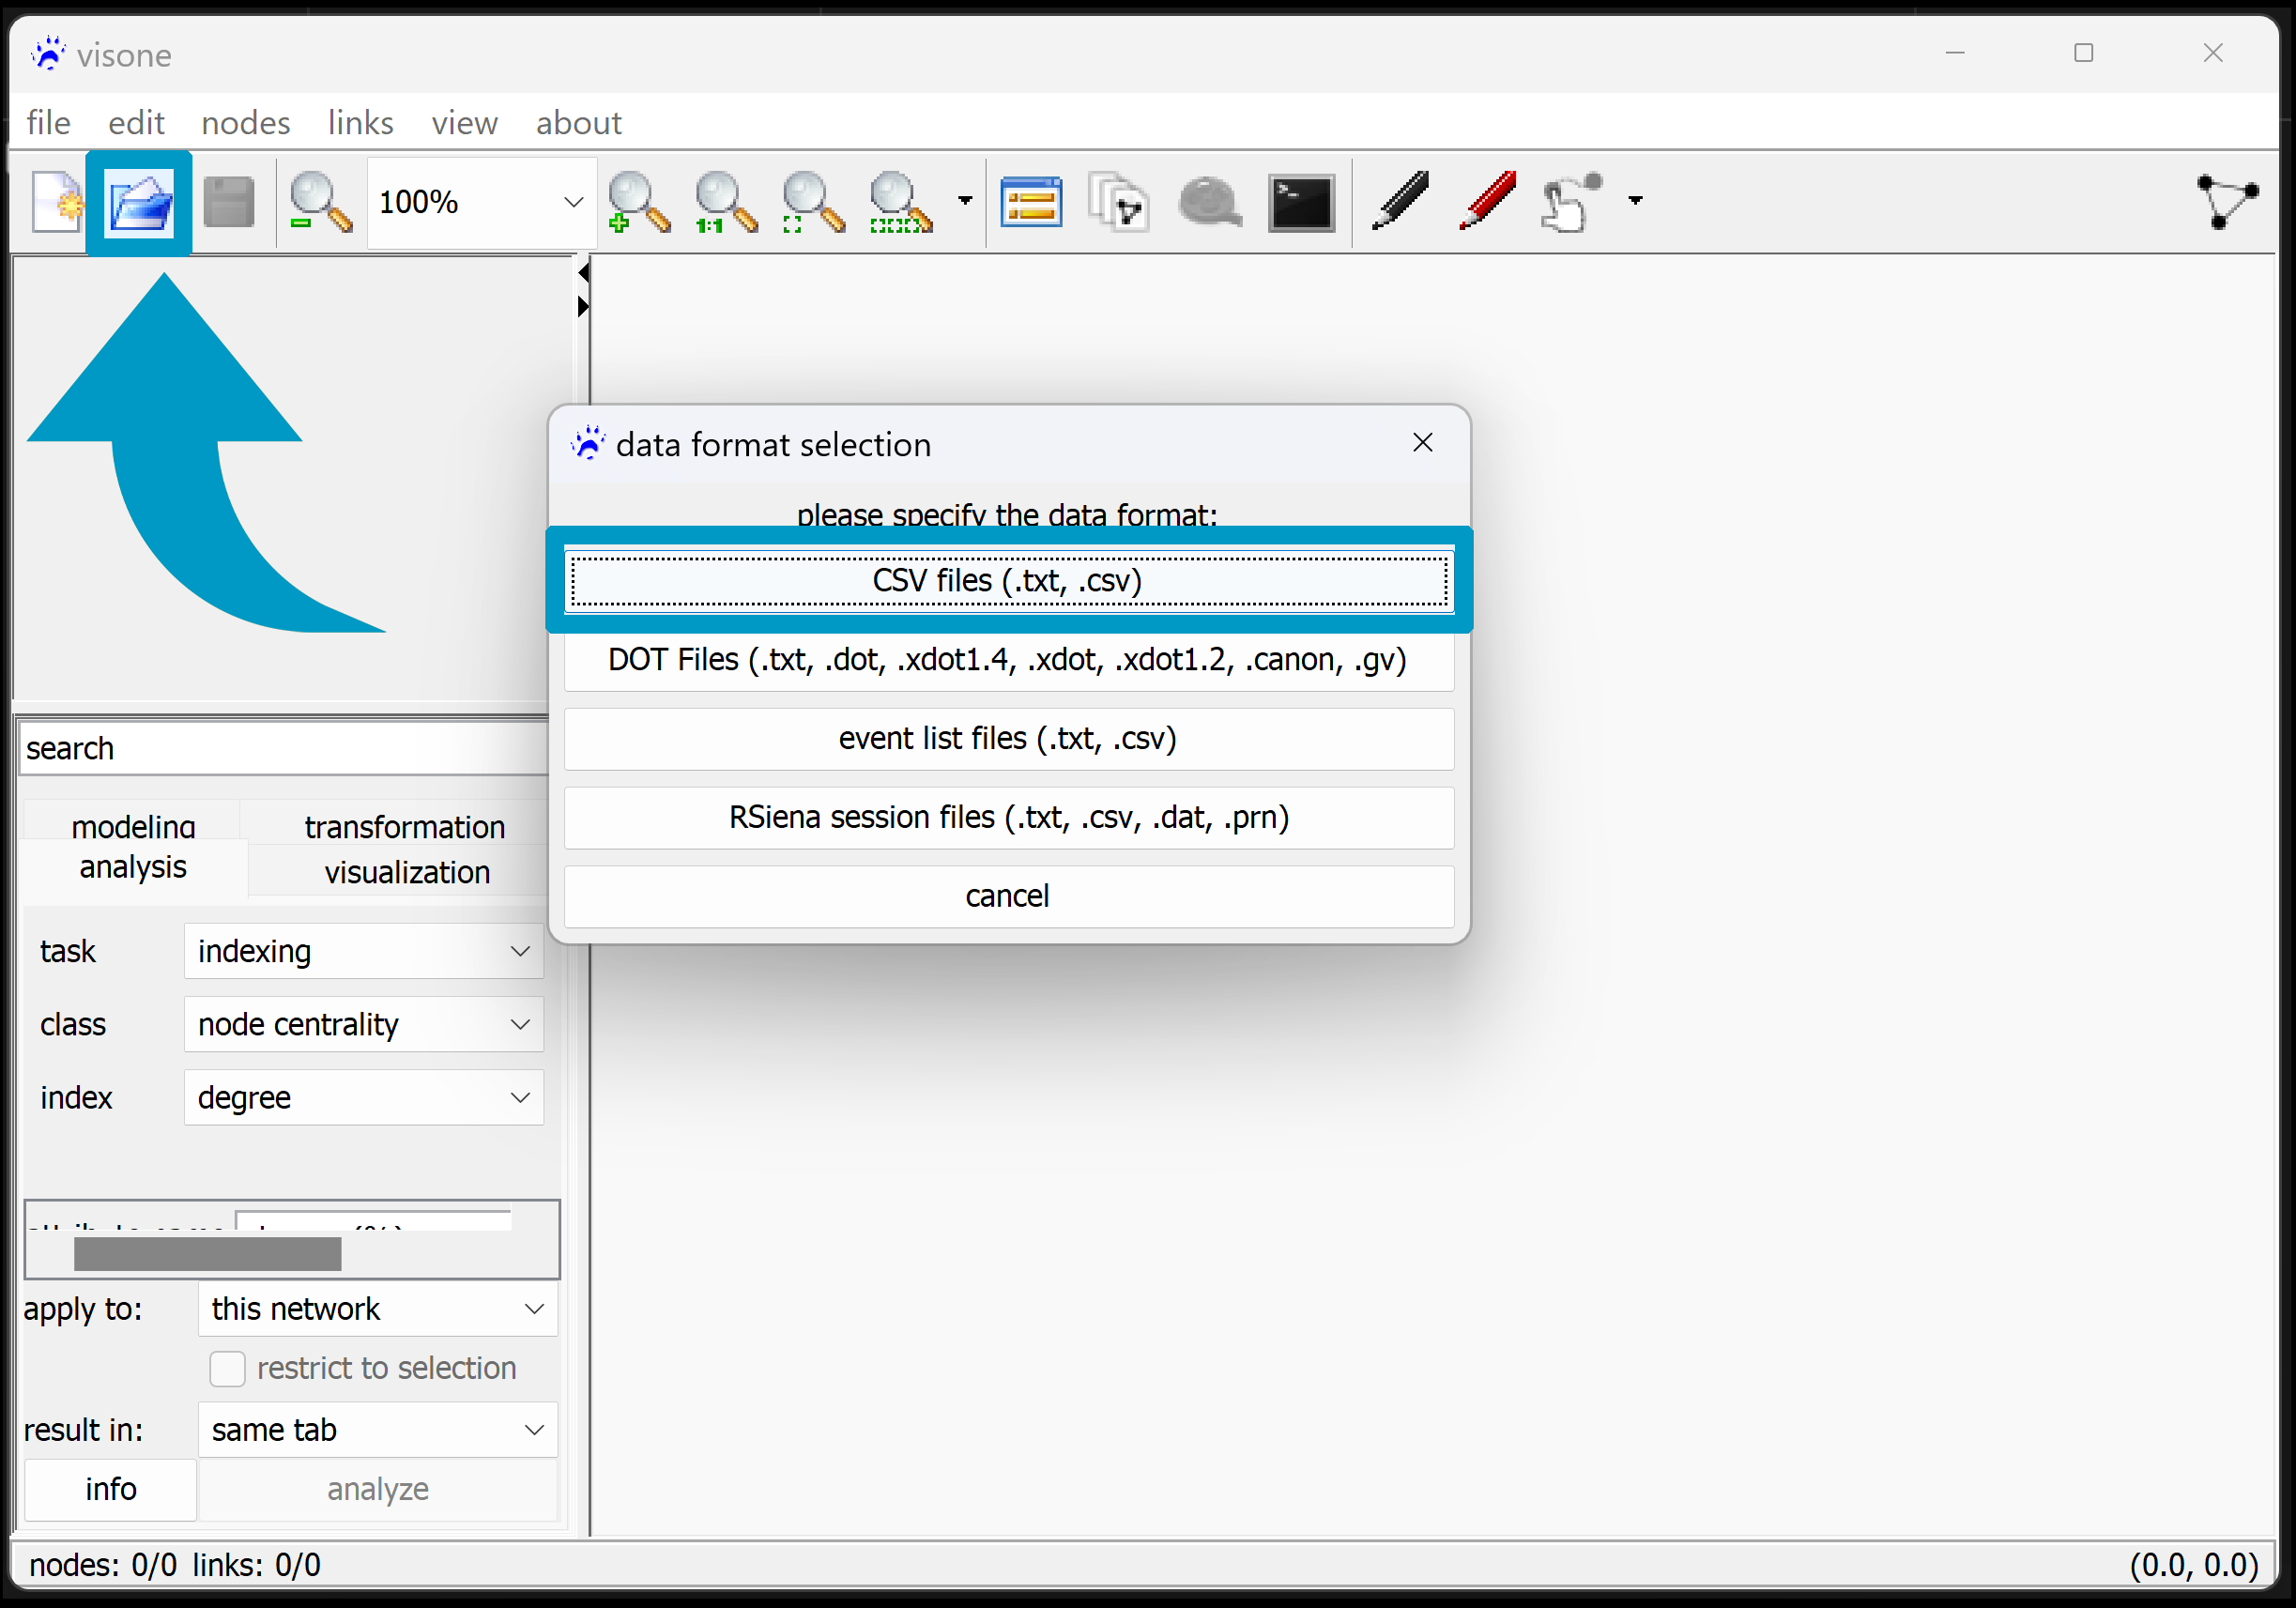This screenshot has width=2296, height=1608.
Task: Open the task dropdown showing indexing
Action: pos(364,951)
